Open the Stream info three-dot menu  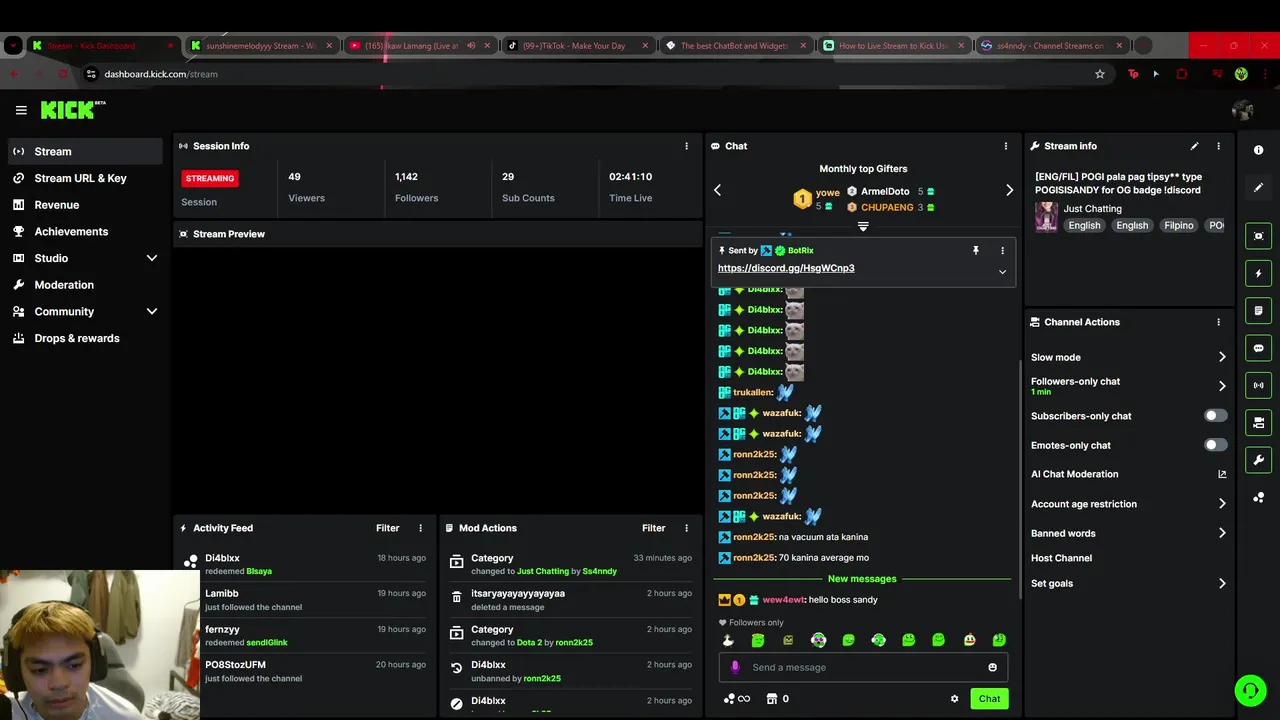pos(1218,146)
